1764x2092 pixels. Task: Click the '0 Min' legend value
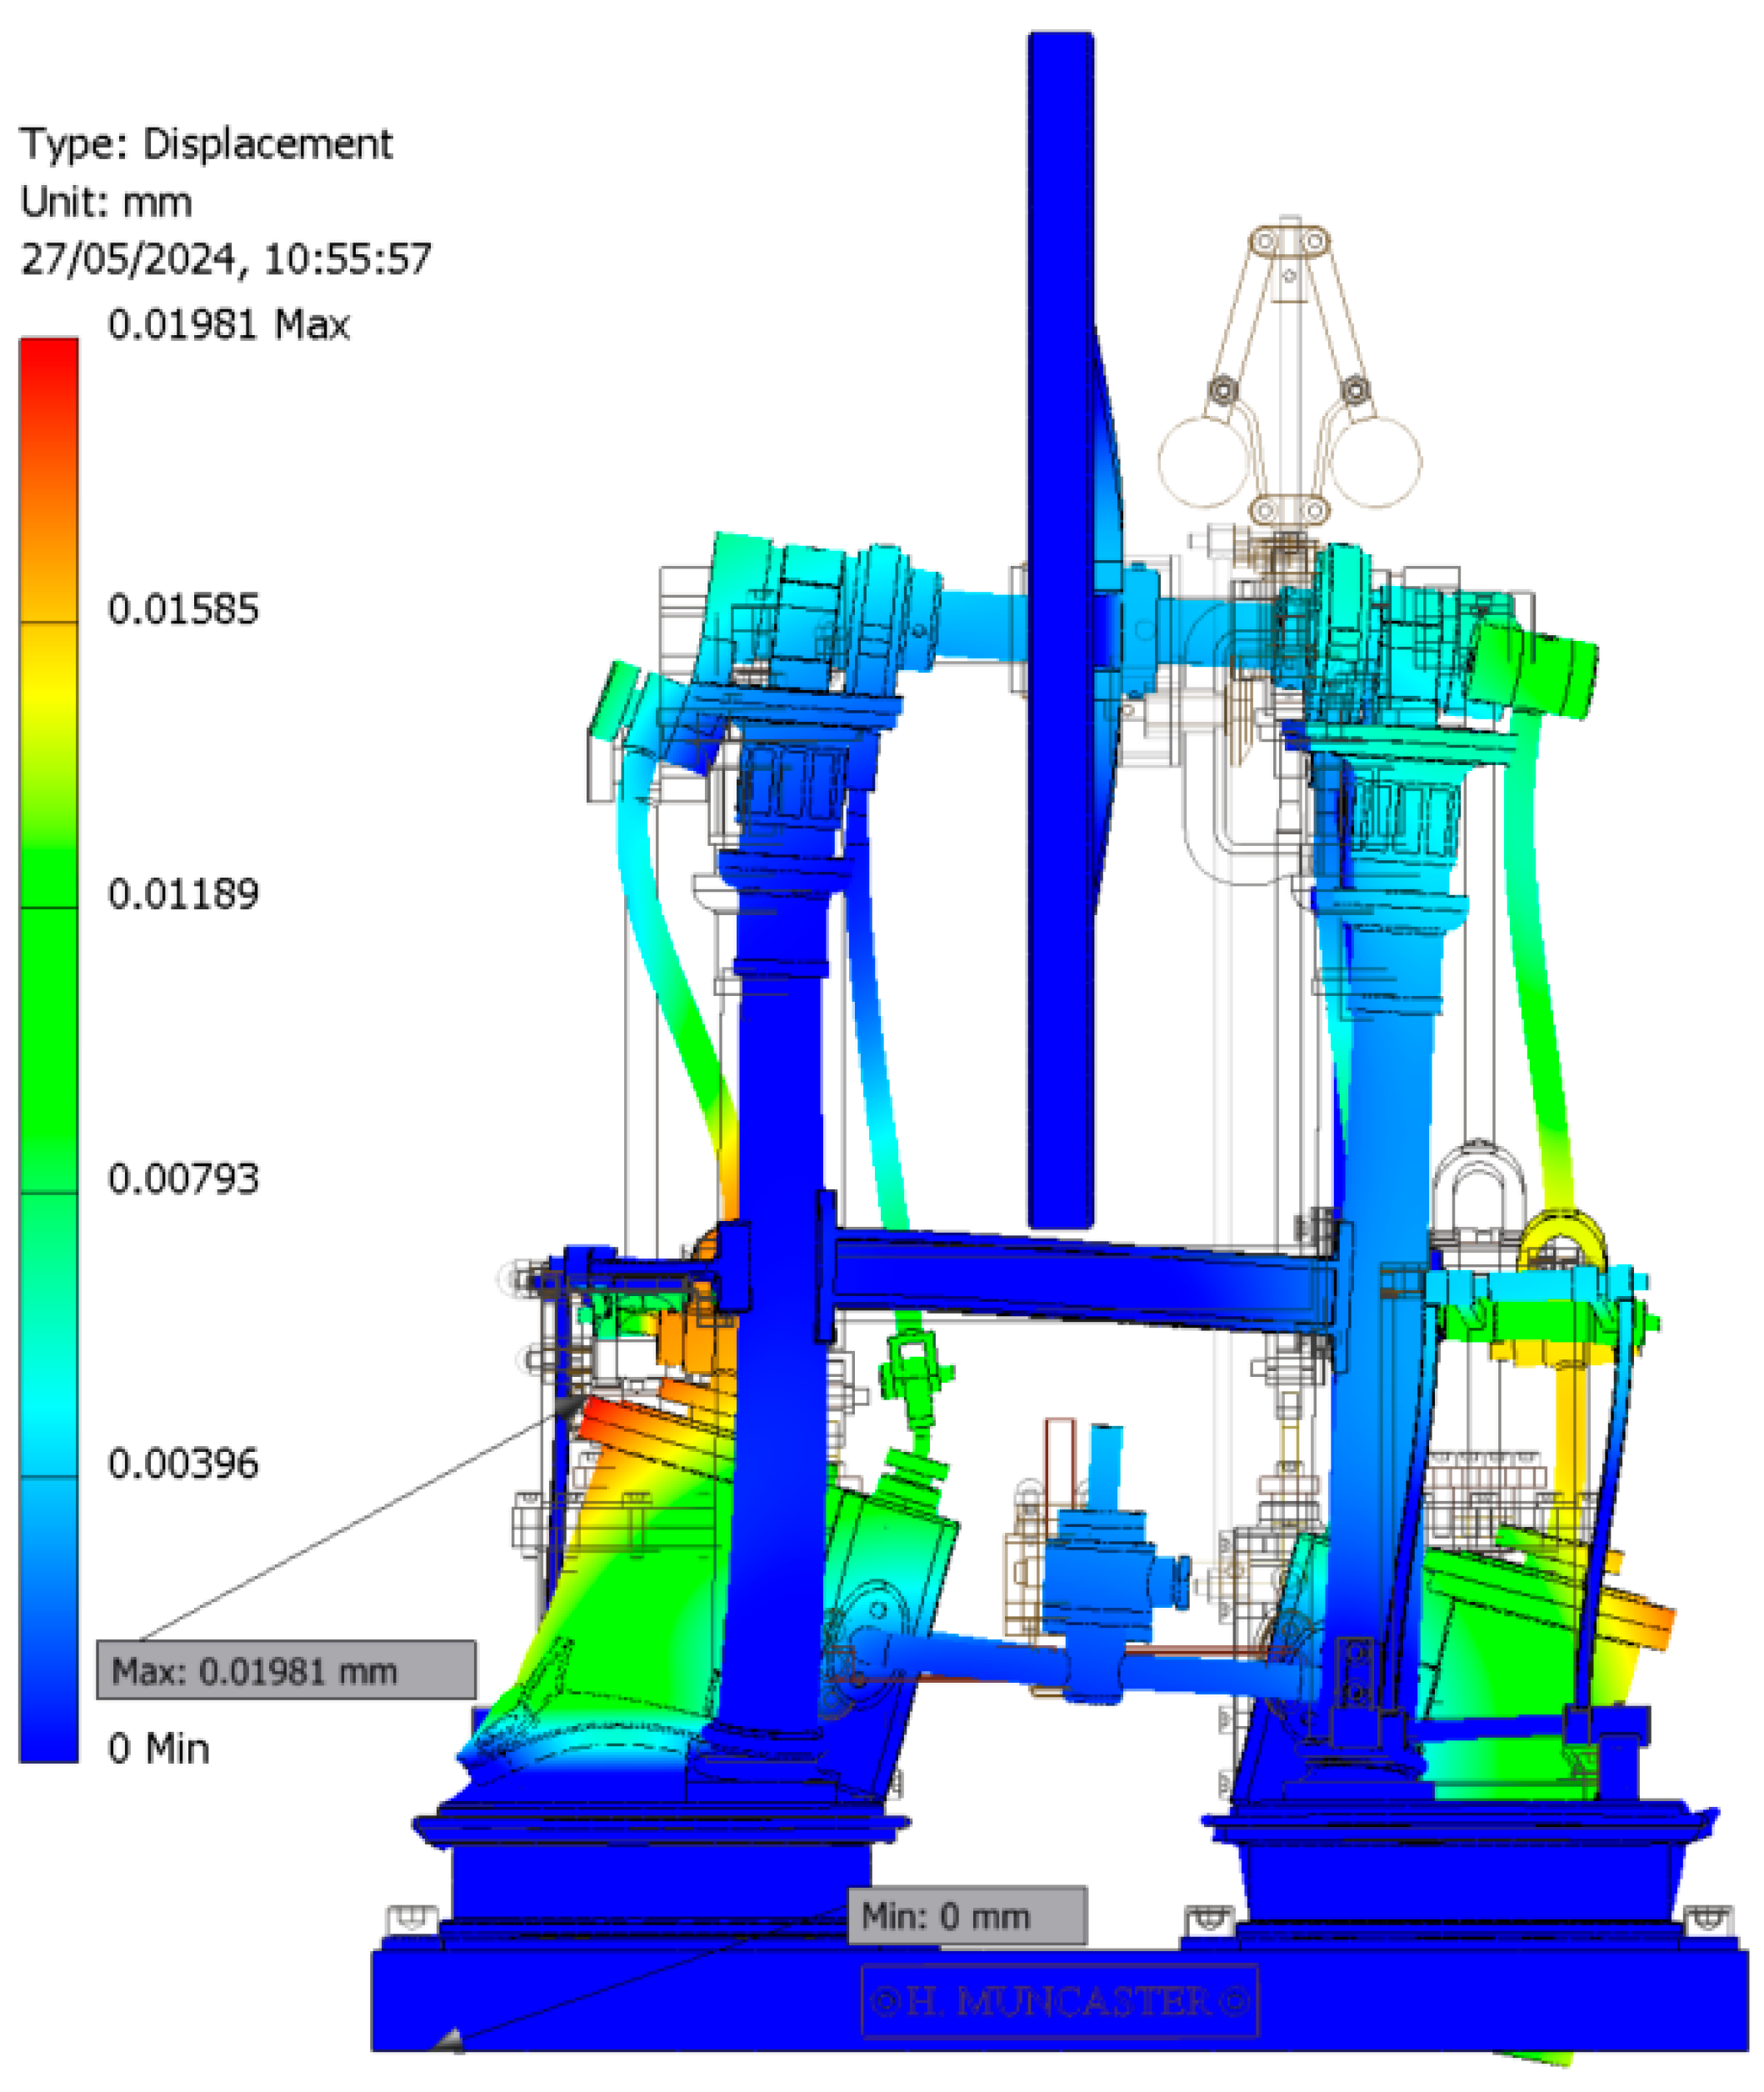click(x=158, y=1749)
